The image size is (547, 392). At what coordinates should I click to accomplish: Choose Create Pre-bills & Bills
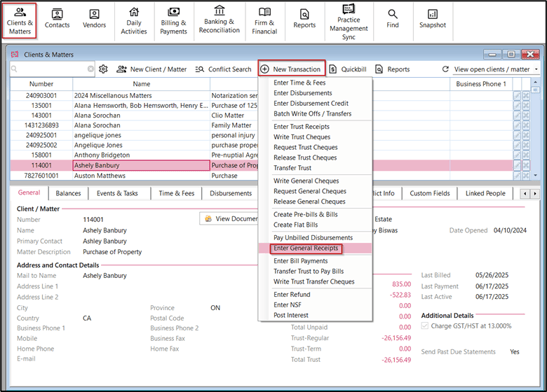[305, 214]
